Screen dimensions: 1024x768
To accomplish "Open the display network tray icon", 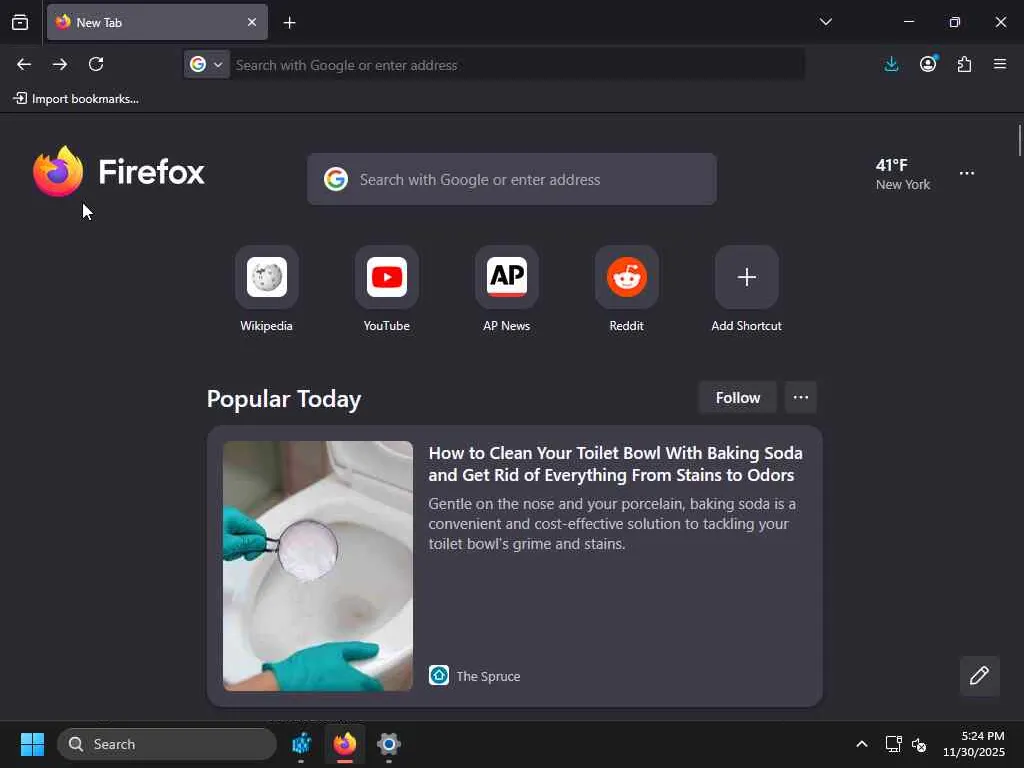I will (893, 744).
